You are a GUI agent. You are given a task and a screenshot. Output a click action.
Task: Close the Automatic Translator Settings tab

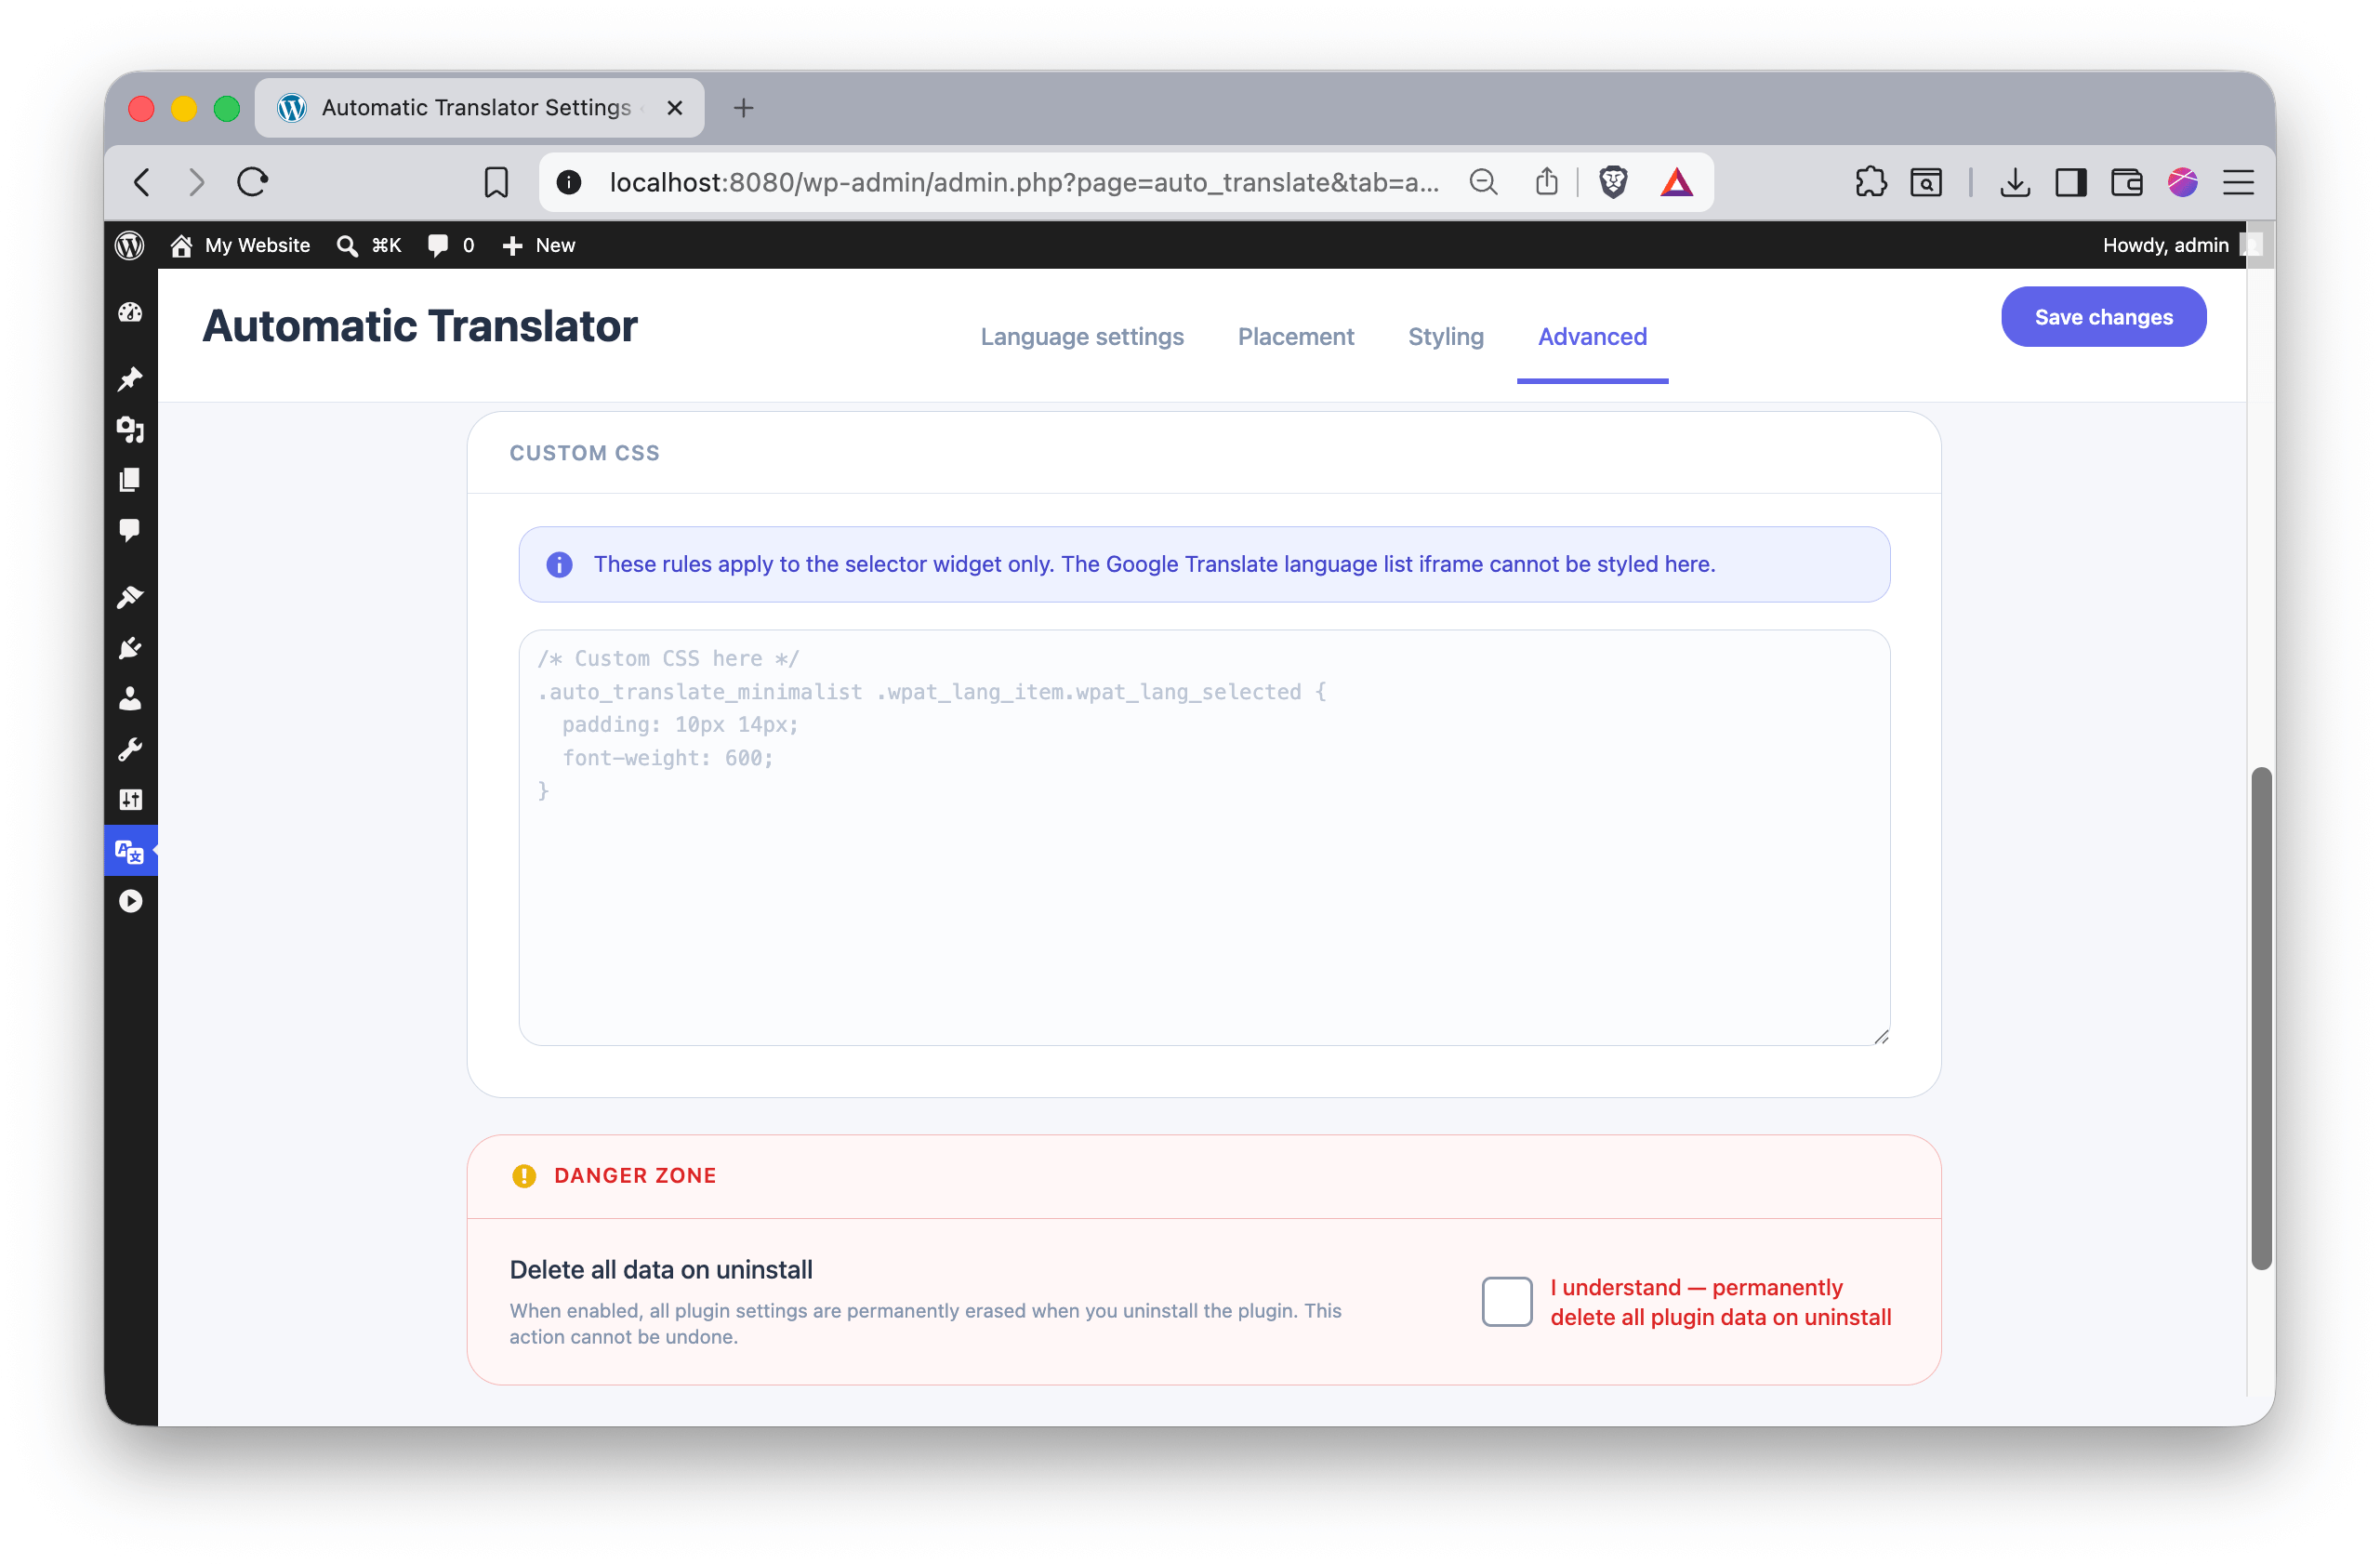[675, 107]
